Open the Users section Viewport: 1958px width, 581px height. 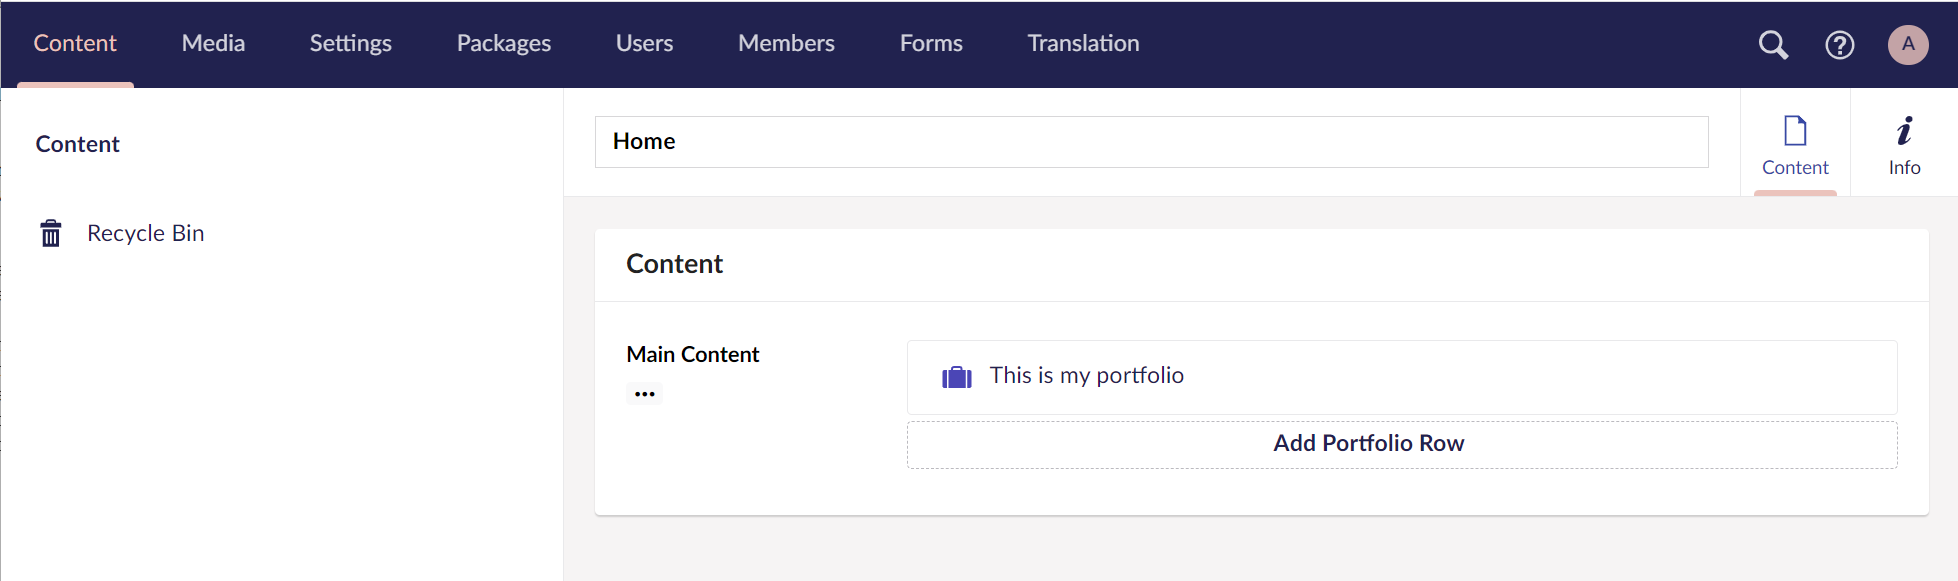point(644,43)
